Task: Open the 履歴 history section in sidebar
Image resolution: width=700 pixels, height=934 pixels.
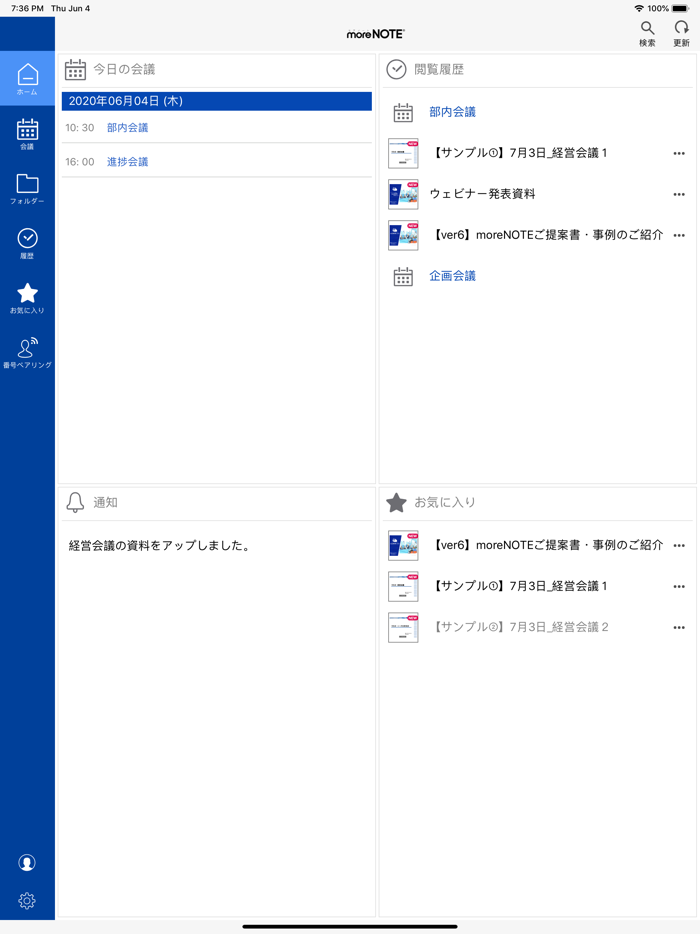Action: (27, 243)
